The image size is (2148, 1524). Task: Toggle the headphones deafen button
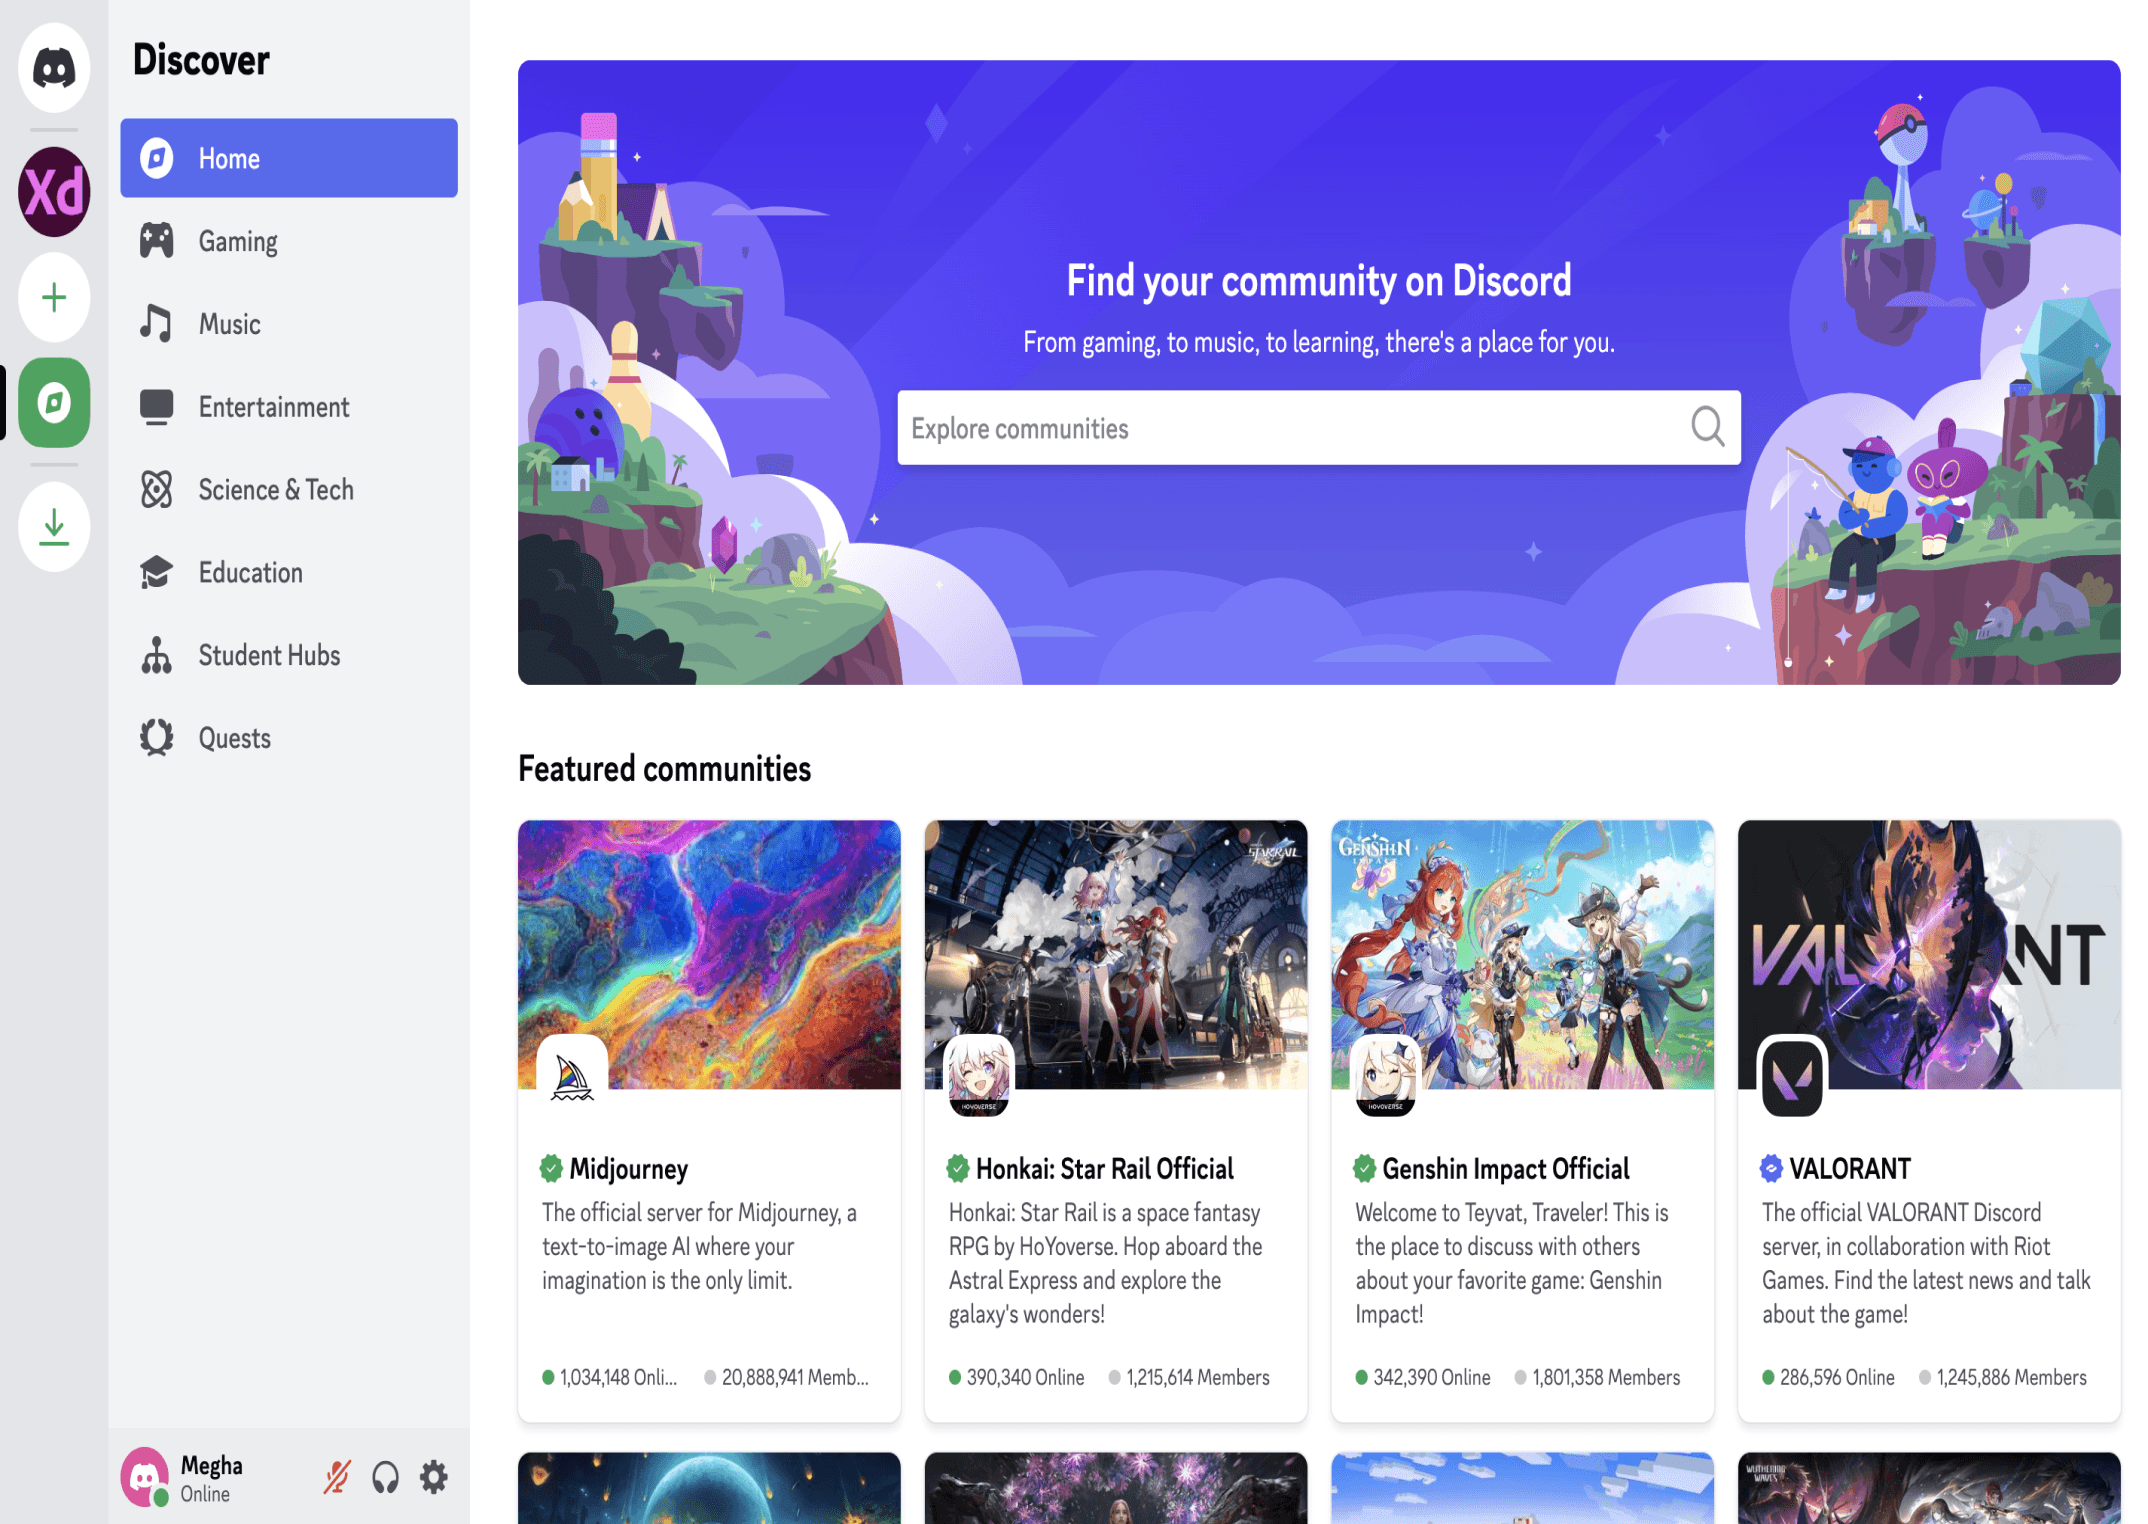tap(385, 1477)
